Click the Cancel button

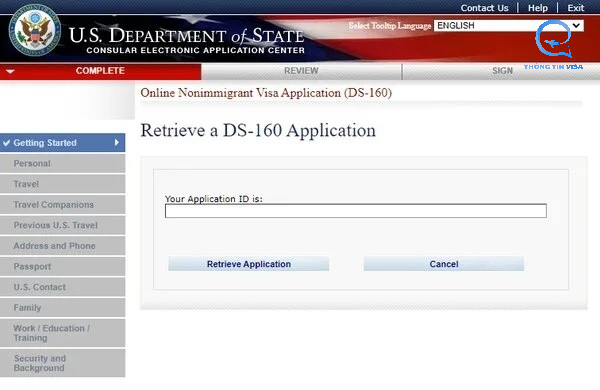444,264
